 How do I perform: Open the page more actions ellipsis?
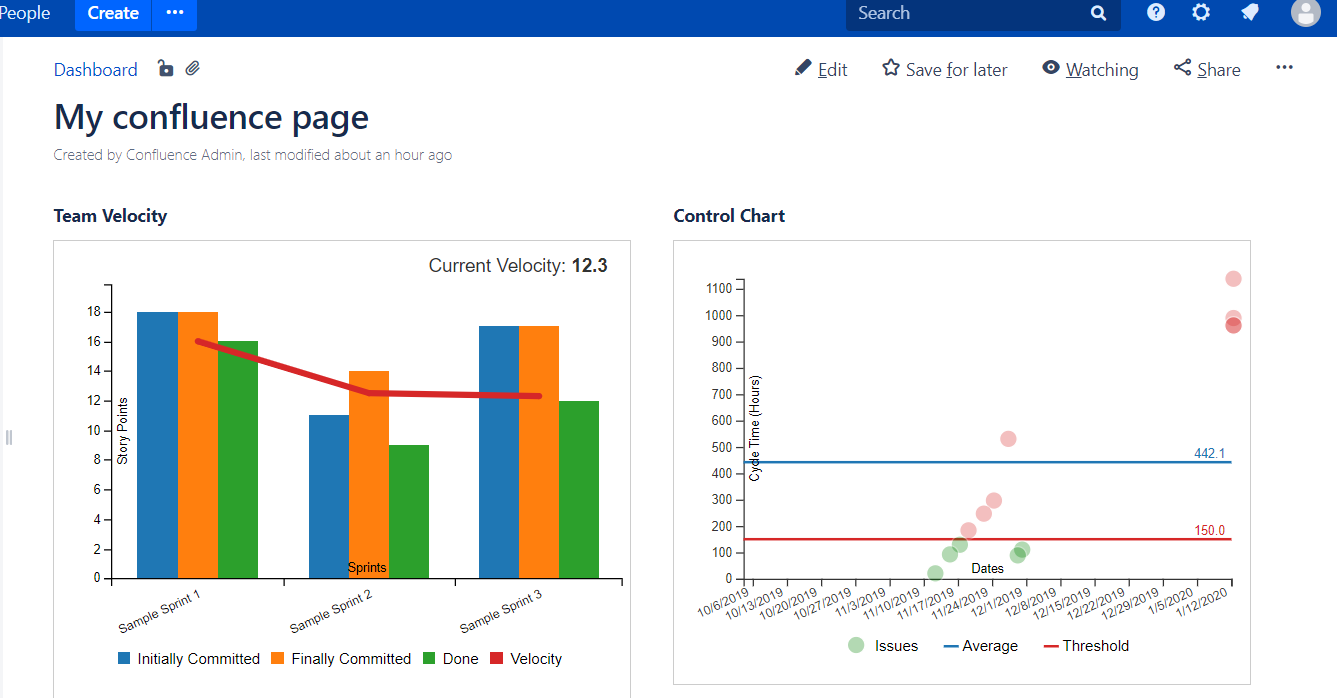pos(1285,68)
